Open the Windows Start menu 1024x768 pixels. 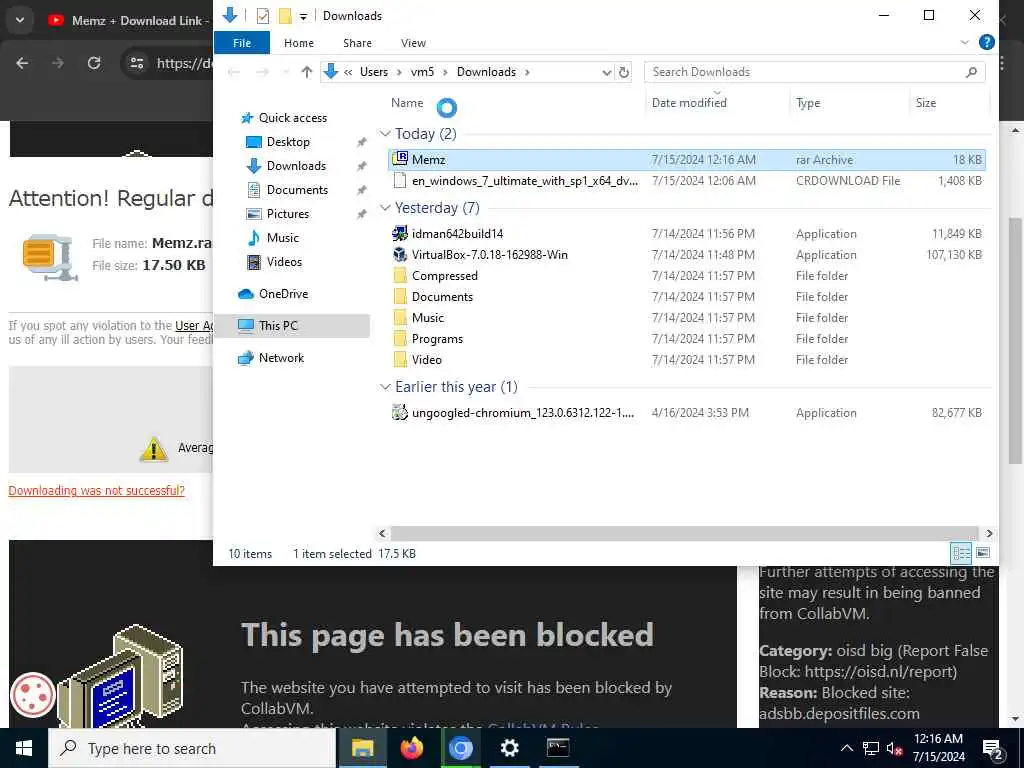[24, 748]
